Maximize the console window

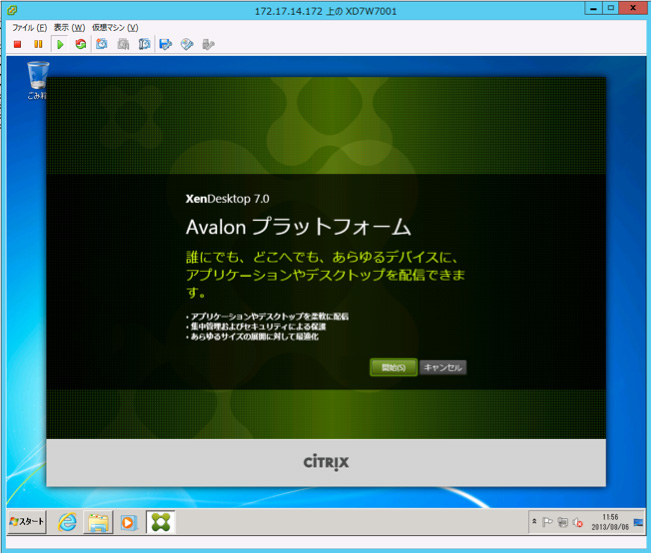click(611, 8)
